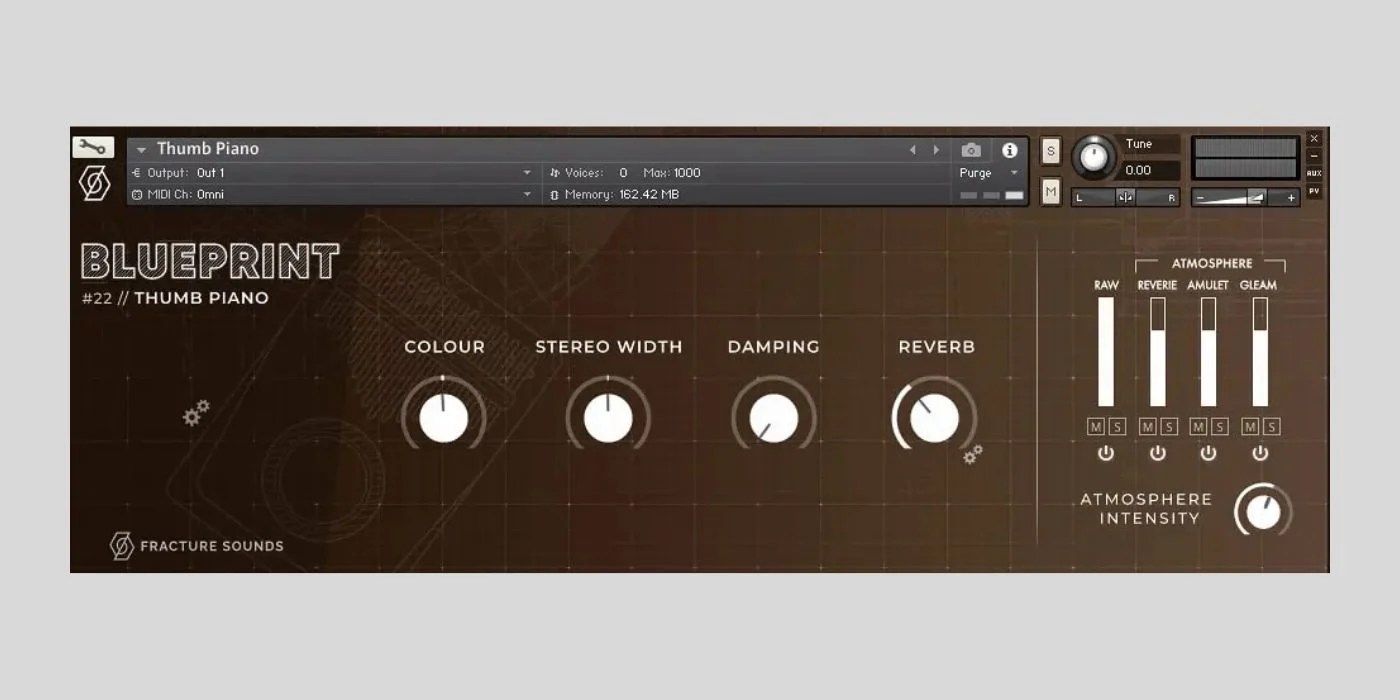Mute the instrument with the header M button
The width and height of the screenshot is (1400, 700).
(x=1050, y=191)
